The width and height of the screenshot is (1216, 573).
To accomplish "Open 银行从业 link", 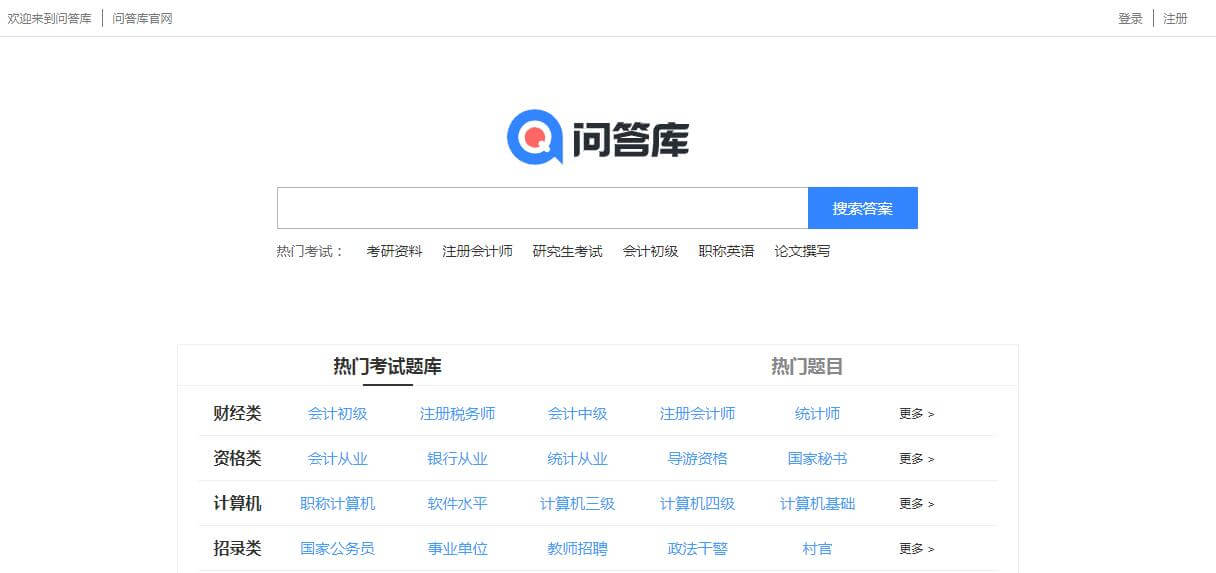I will (x=457, y=458).
